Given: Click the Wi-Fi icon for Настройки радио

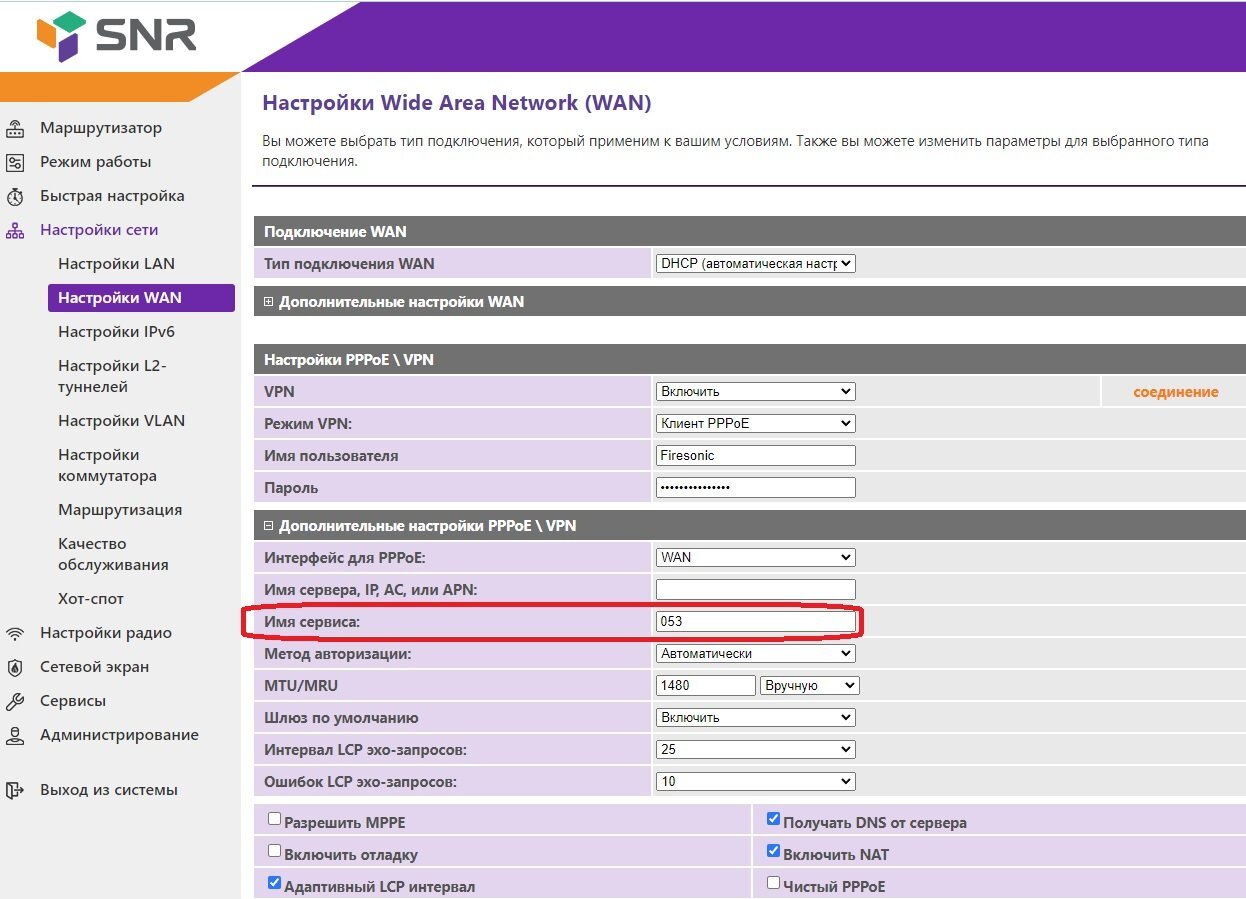Looking at the screenshot, I should click(15, 634).
